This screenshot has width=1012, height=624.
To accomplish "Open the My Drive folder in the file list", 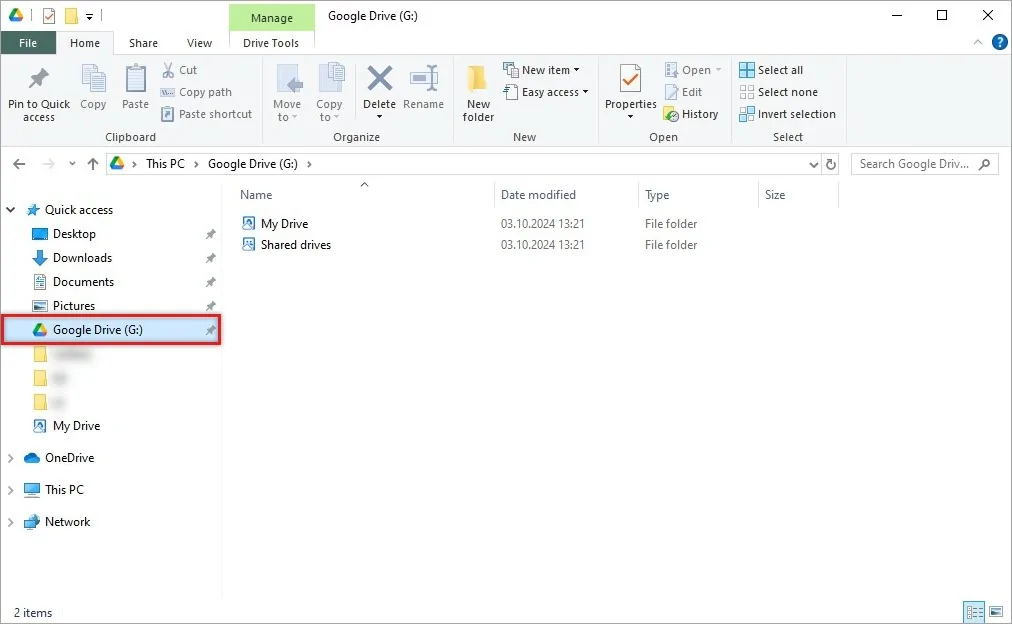I will 284,223.
